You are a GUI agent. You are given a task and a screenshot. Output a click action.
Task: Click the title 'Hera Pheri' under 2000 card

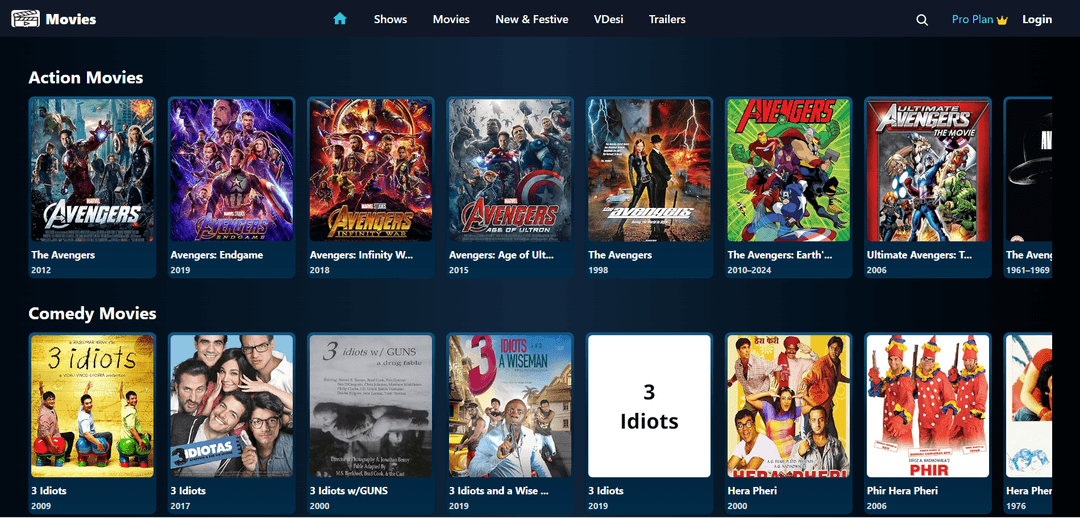click(752, 491)
